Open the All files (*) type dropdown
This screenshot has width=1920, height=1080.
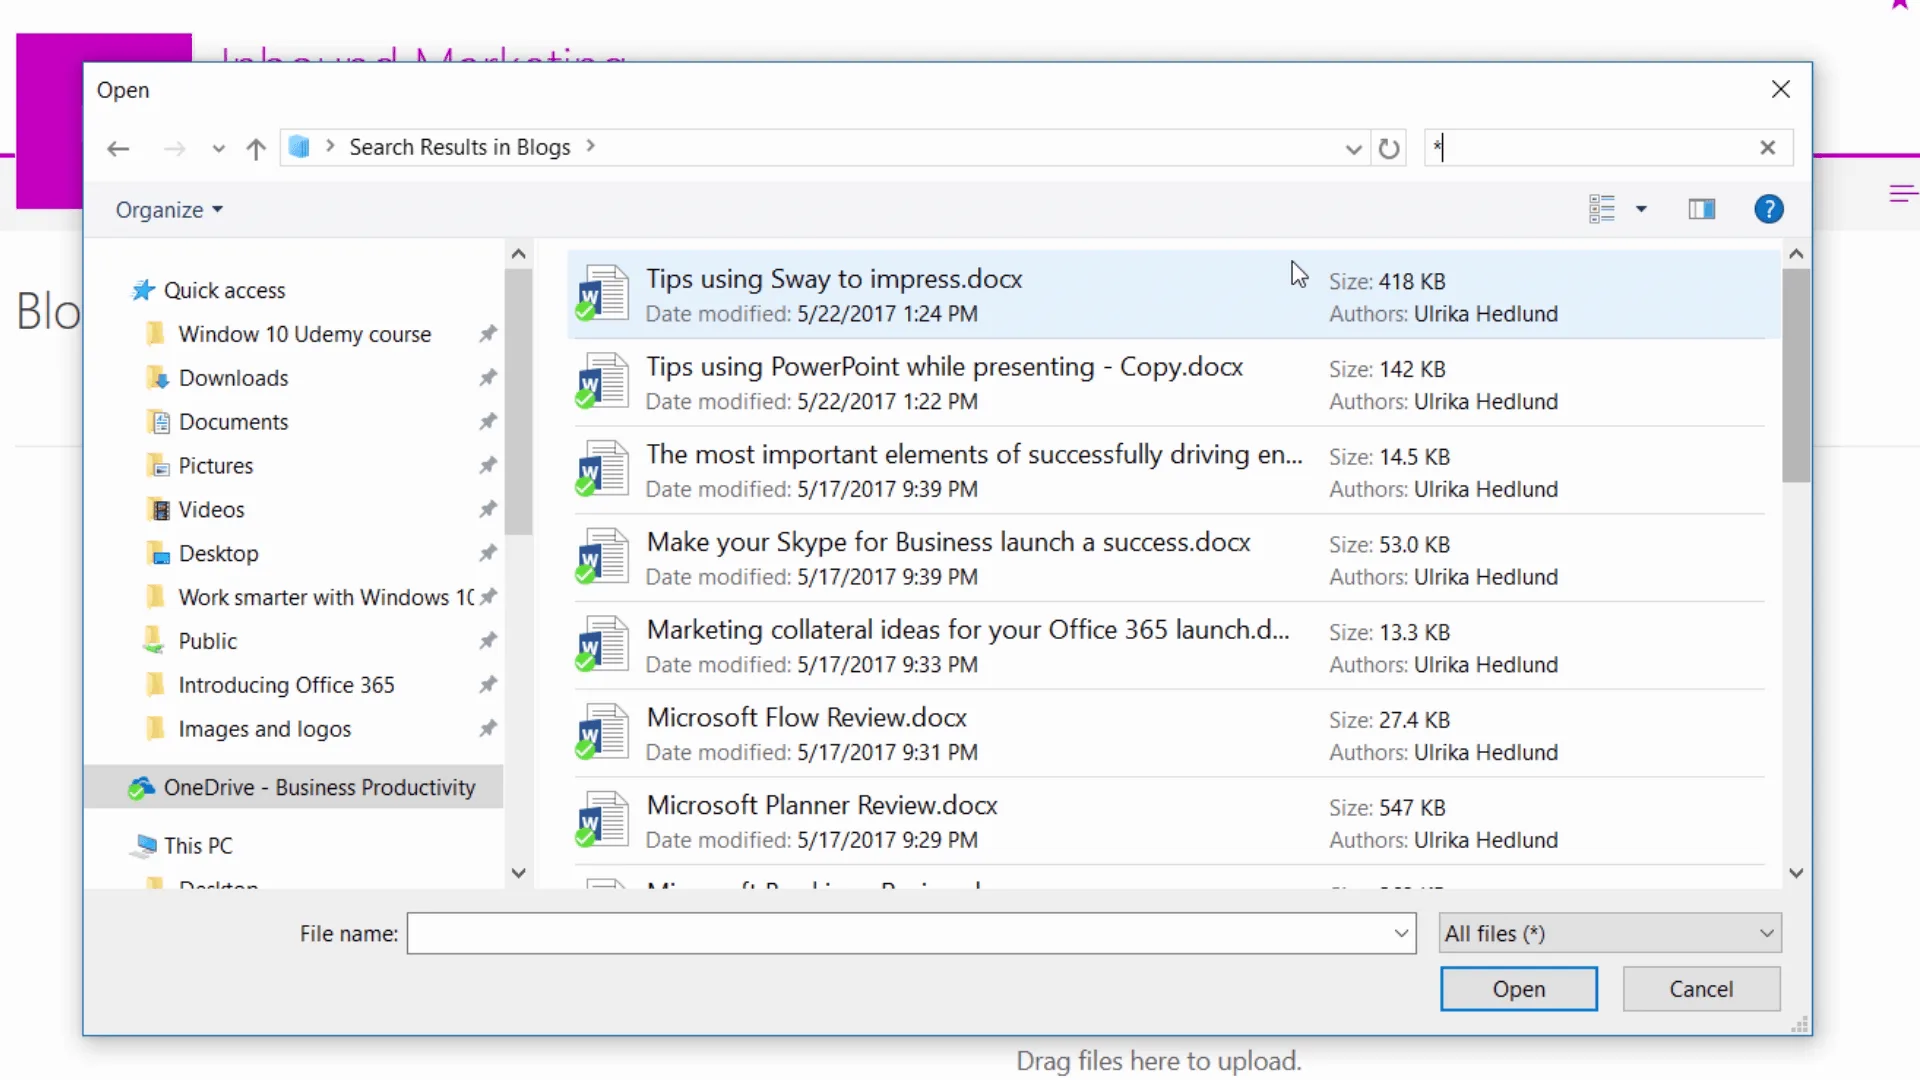coord(1610,934)
